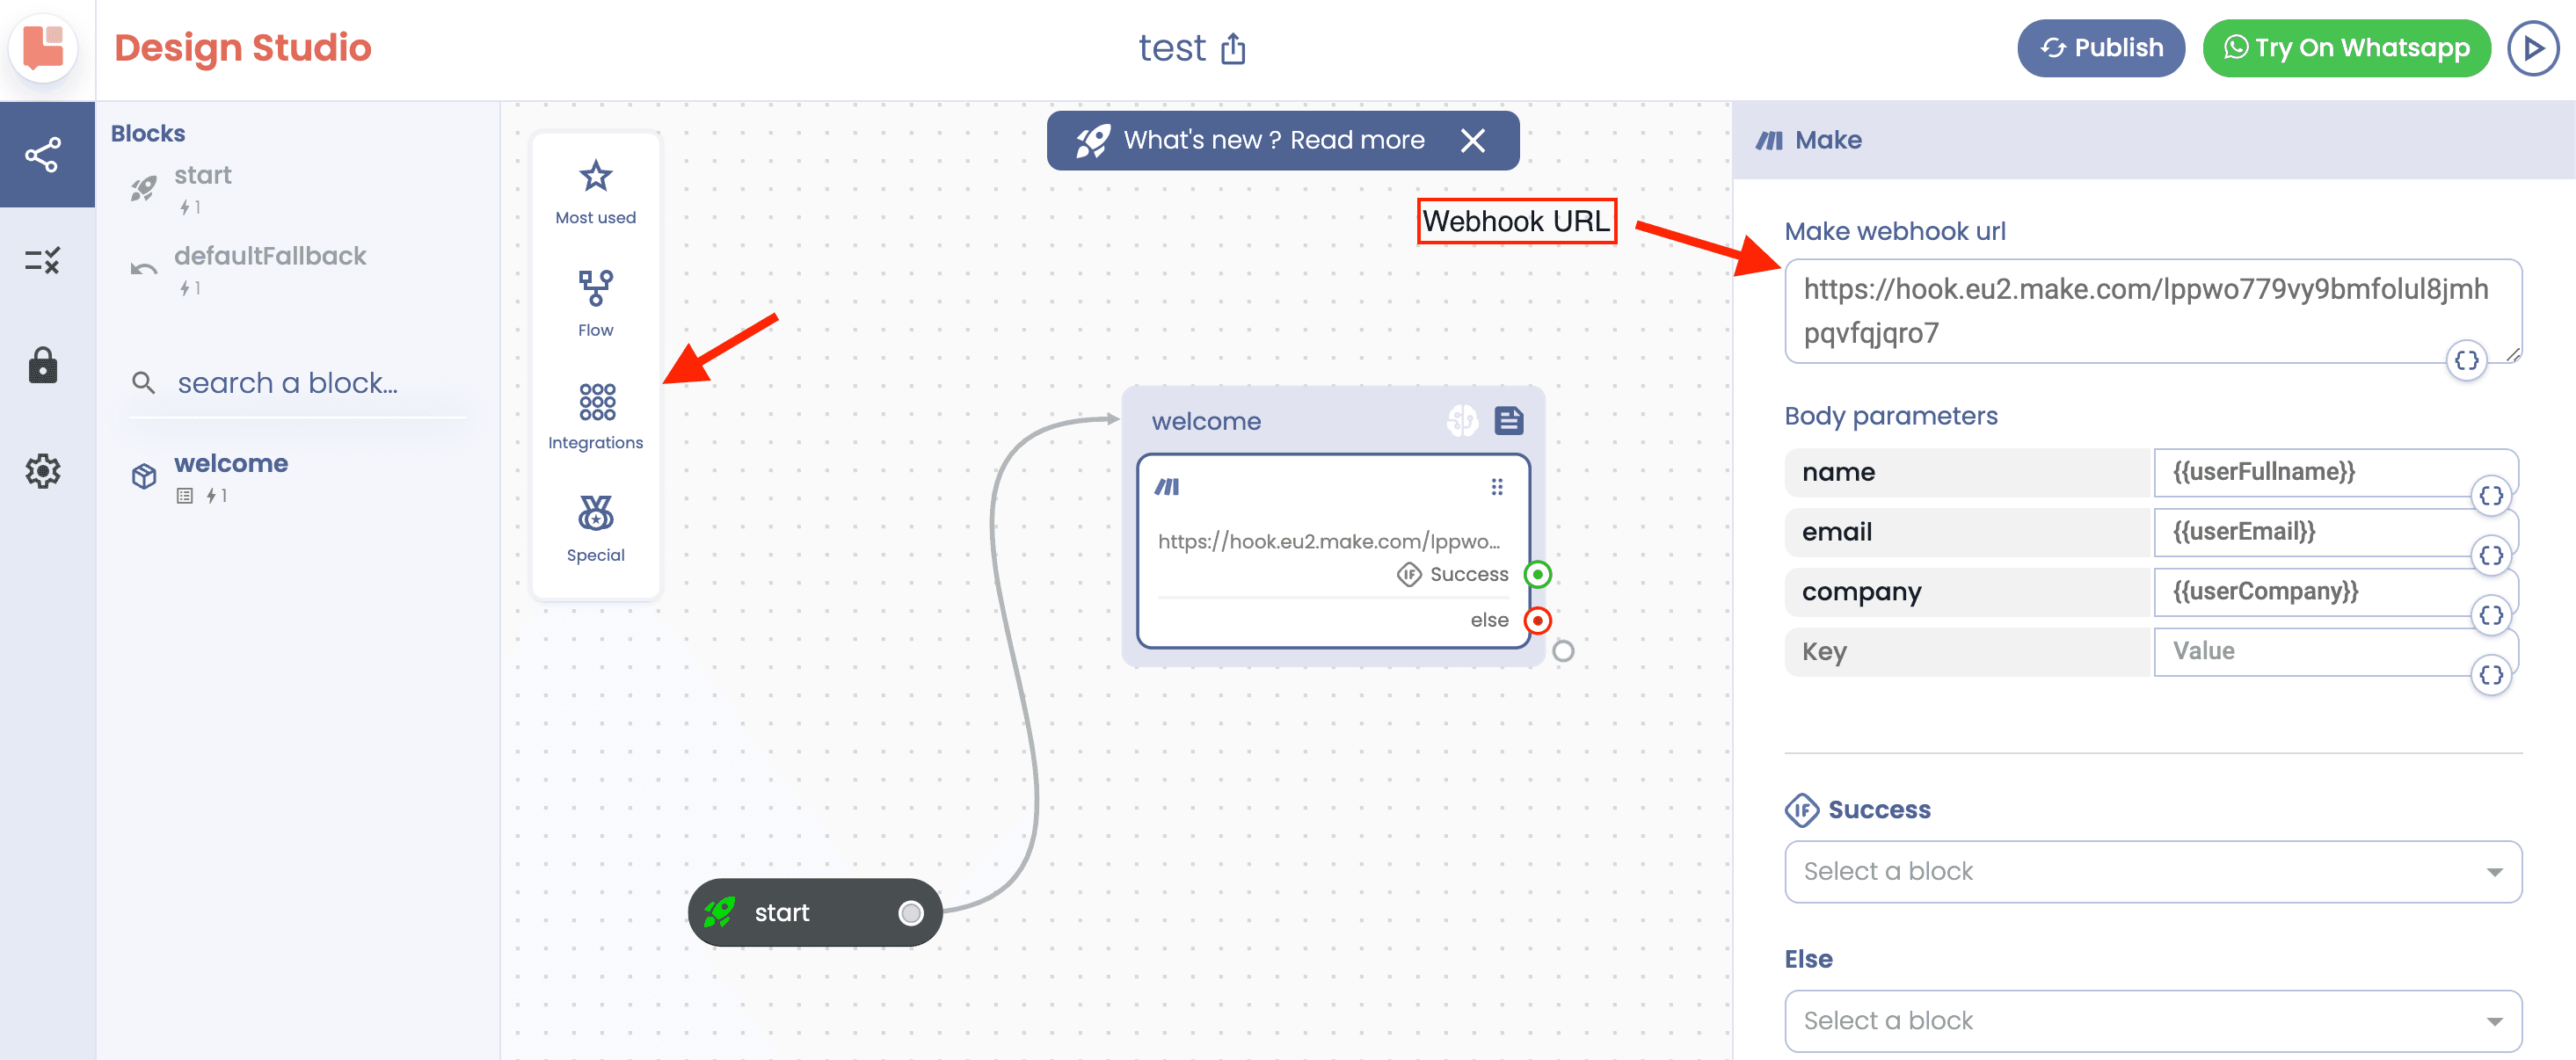Click the webhook URL text in welcome card
This screenshot has height=1060, width=2576.
point(1329,541)
